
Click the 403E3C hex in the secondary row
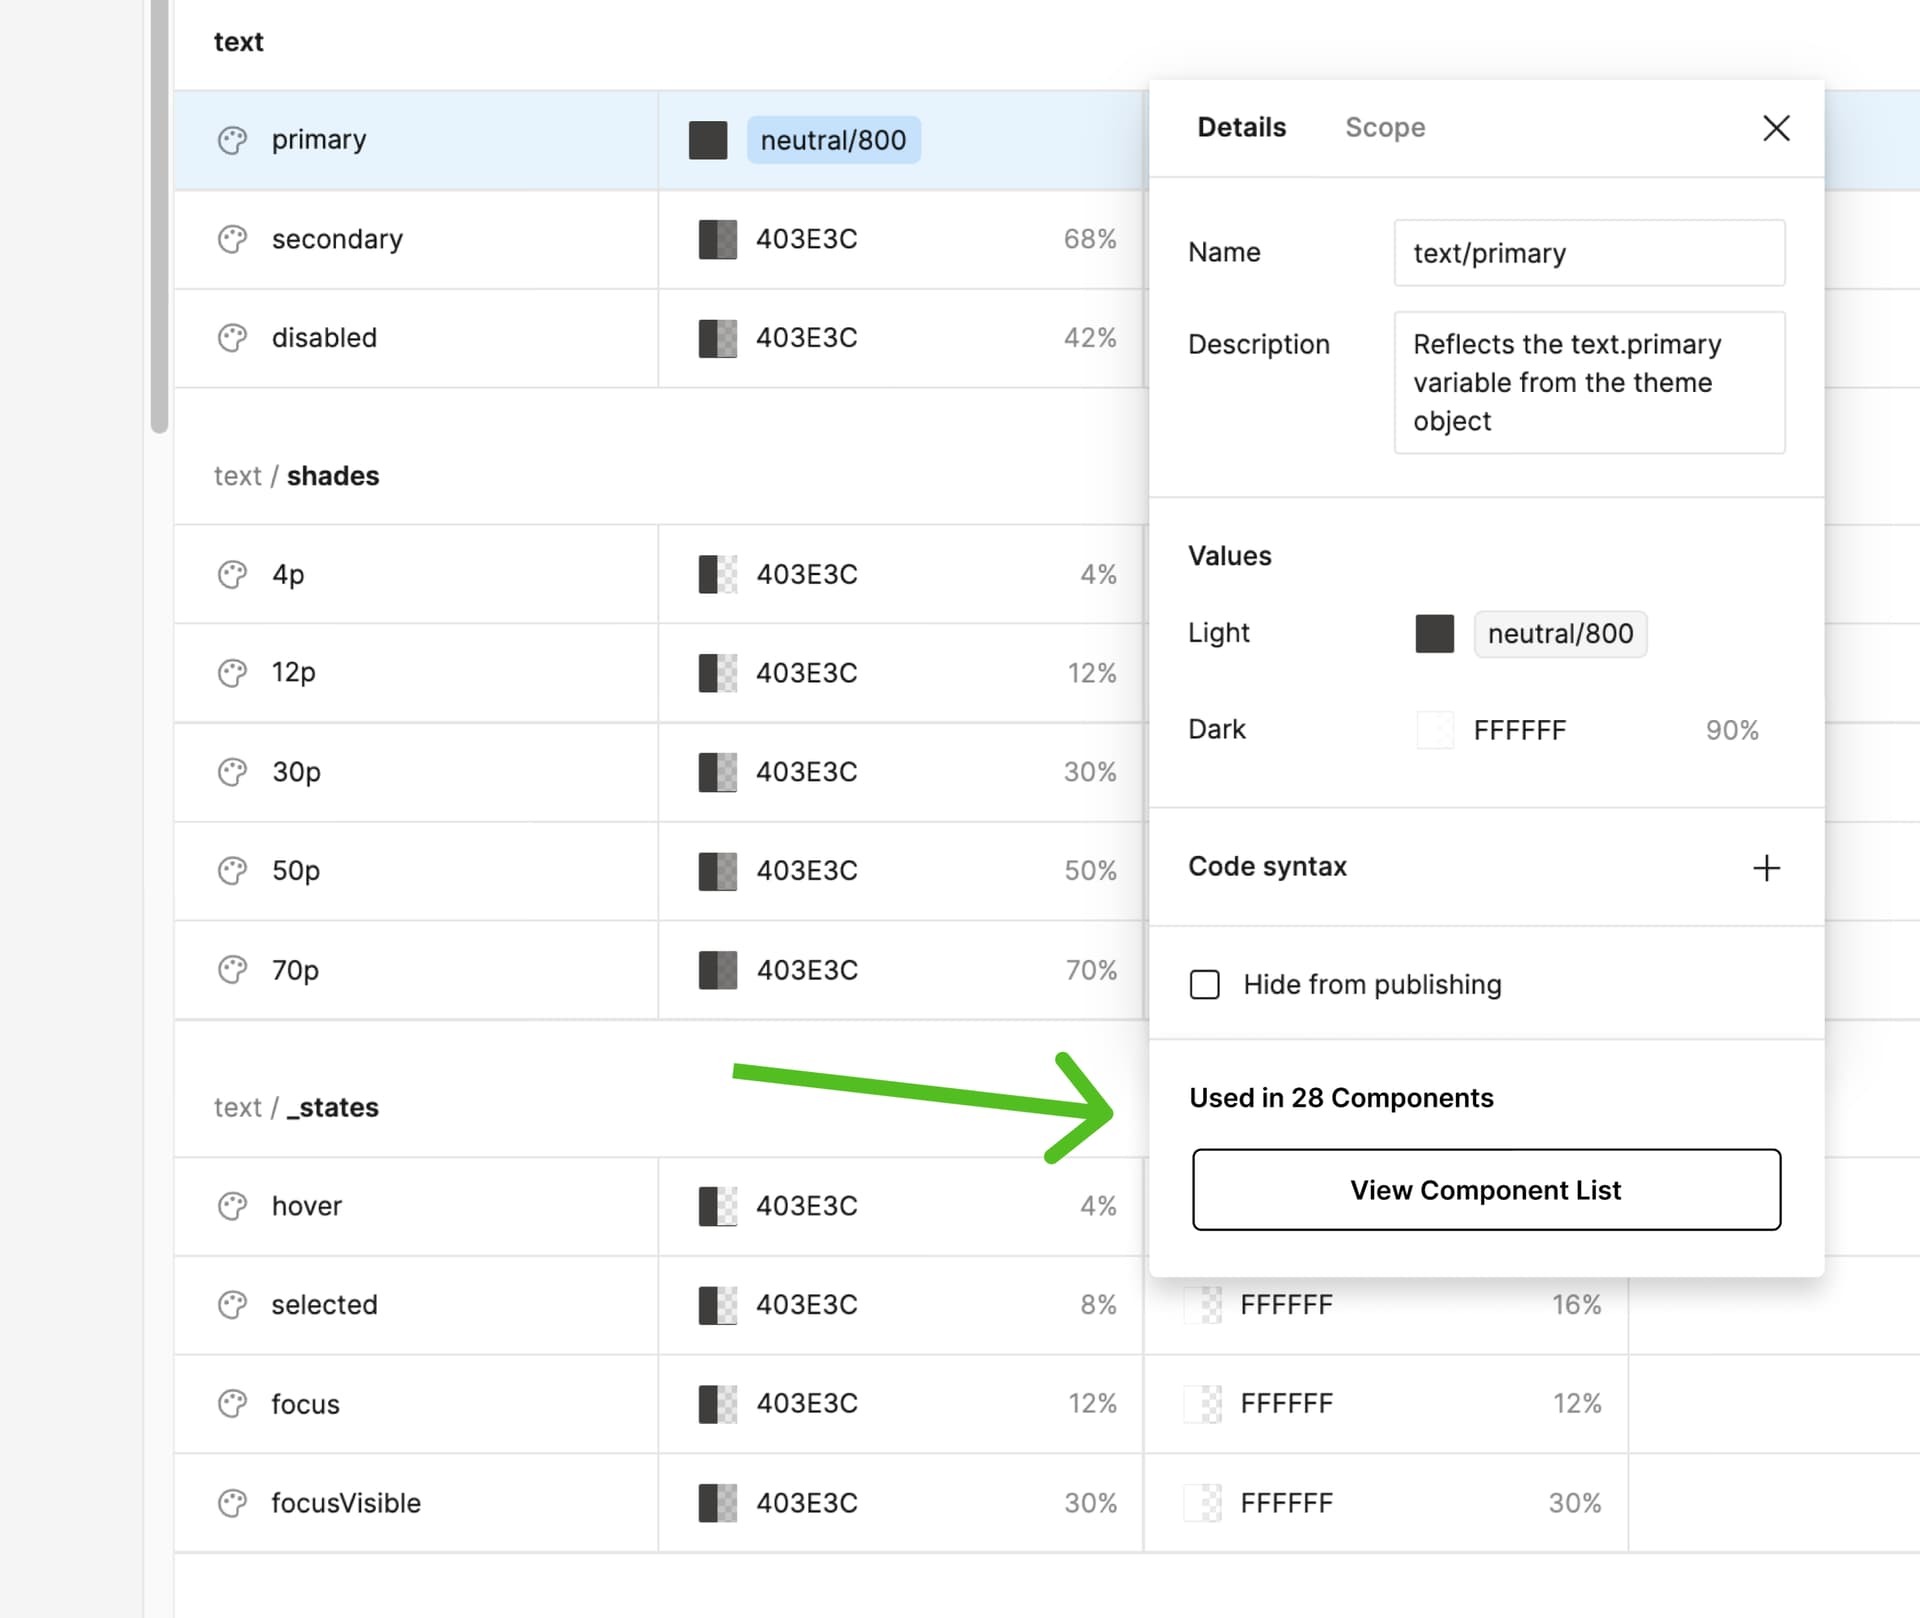coord(807,239)
